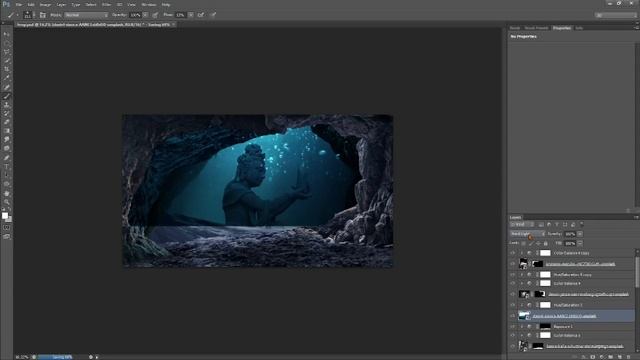Add layer mask icon at panel bottom

tap(593, 357)
